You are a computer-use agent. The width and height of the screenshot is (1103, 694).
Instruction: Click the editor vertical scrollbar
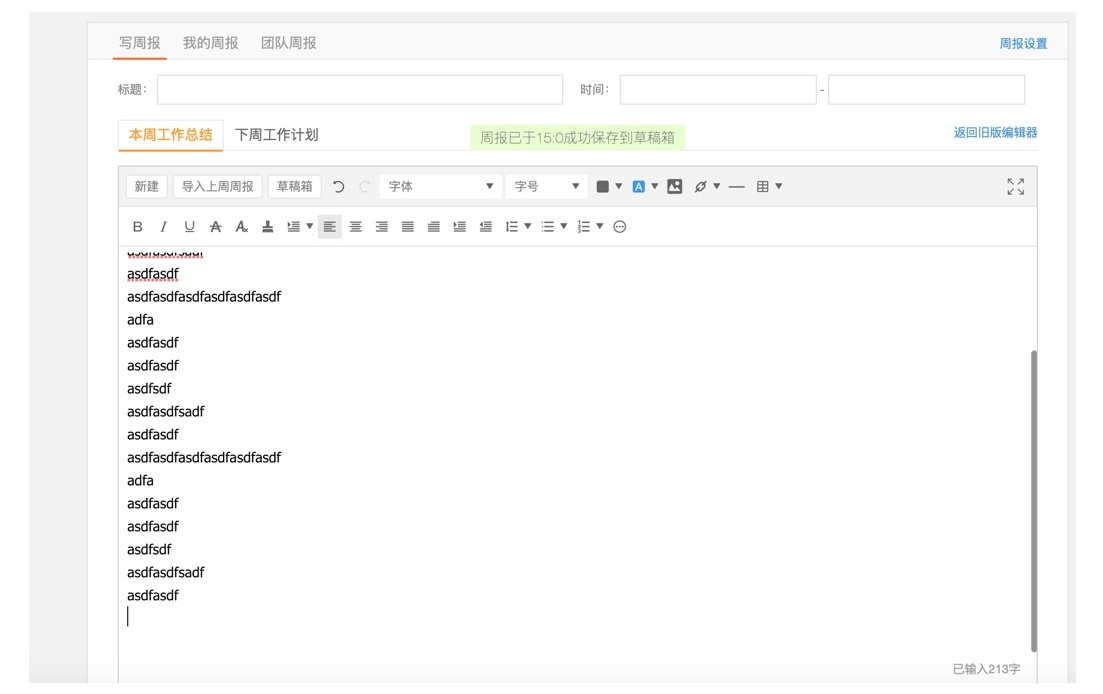click(1033, 501)
